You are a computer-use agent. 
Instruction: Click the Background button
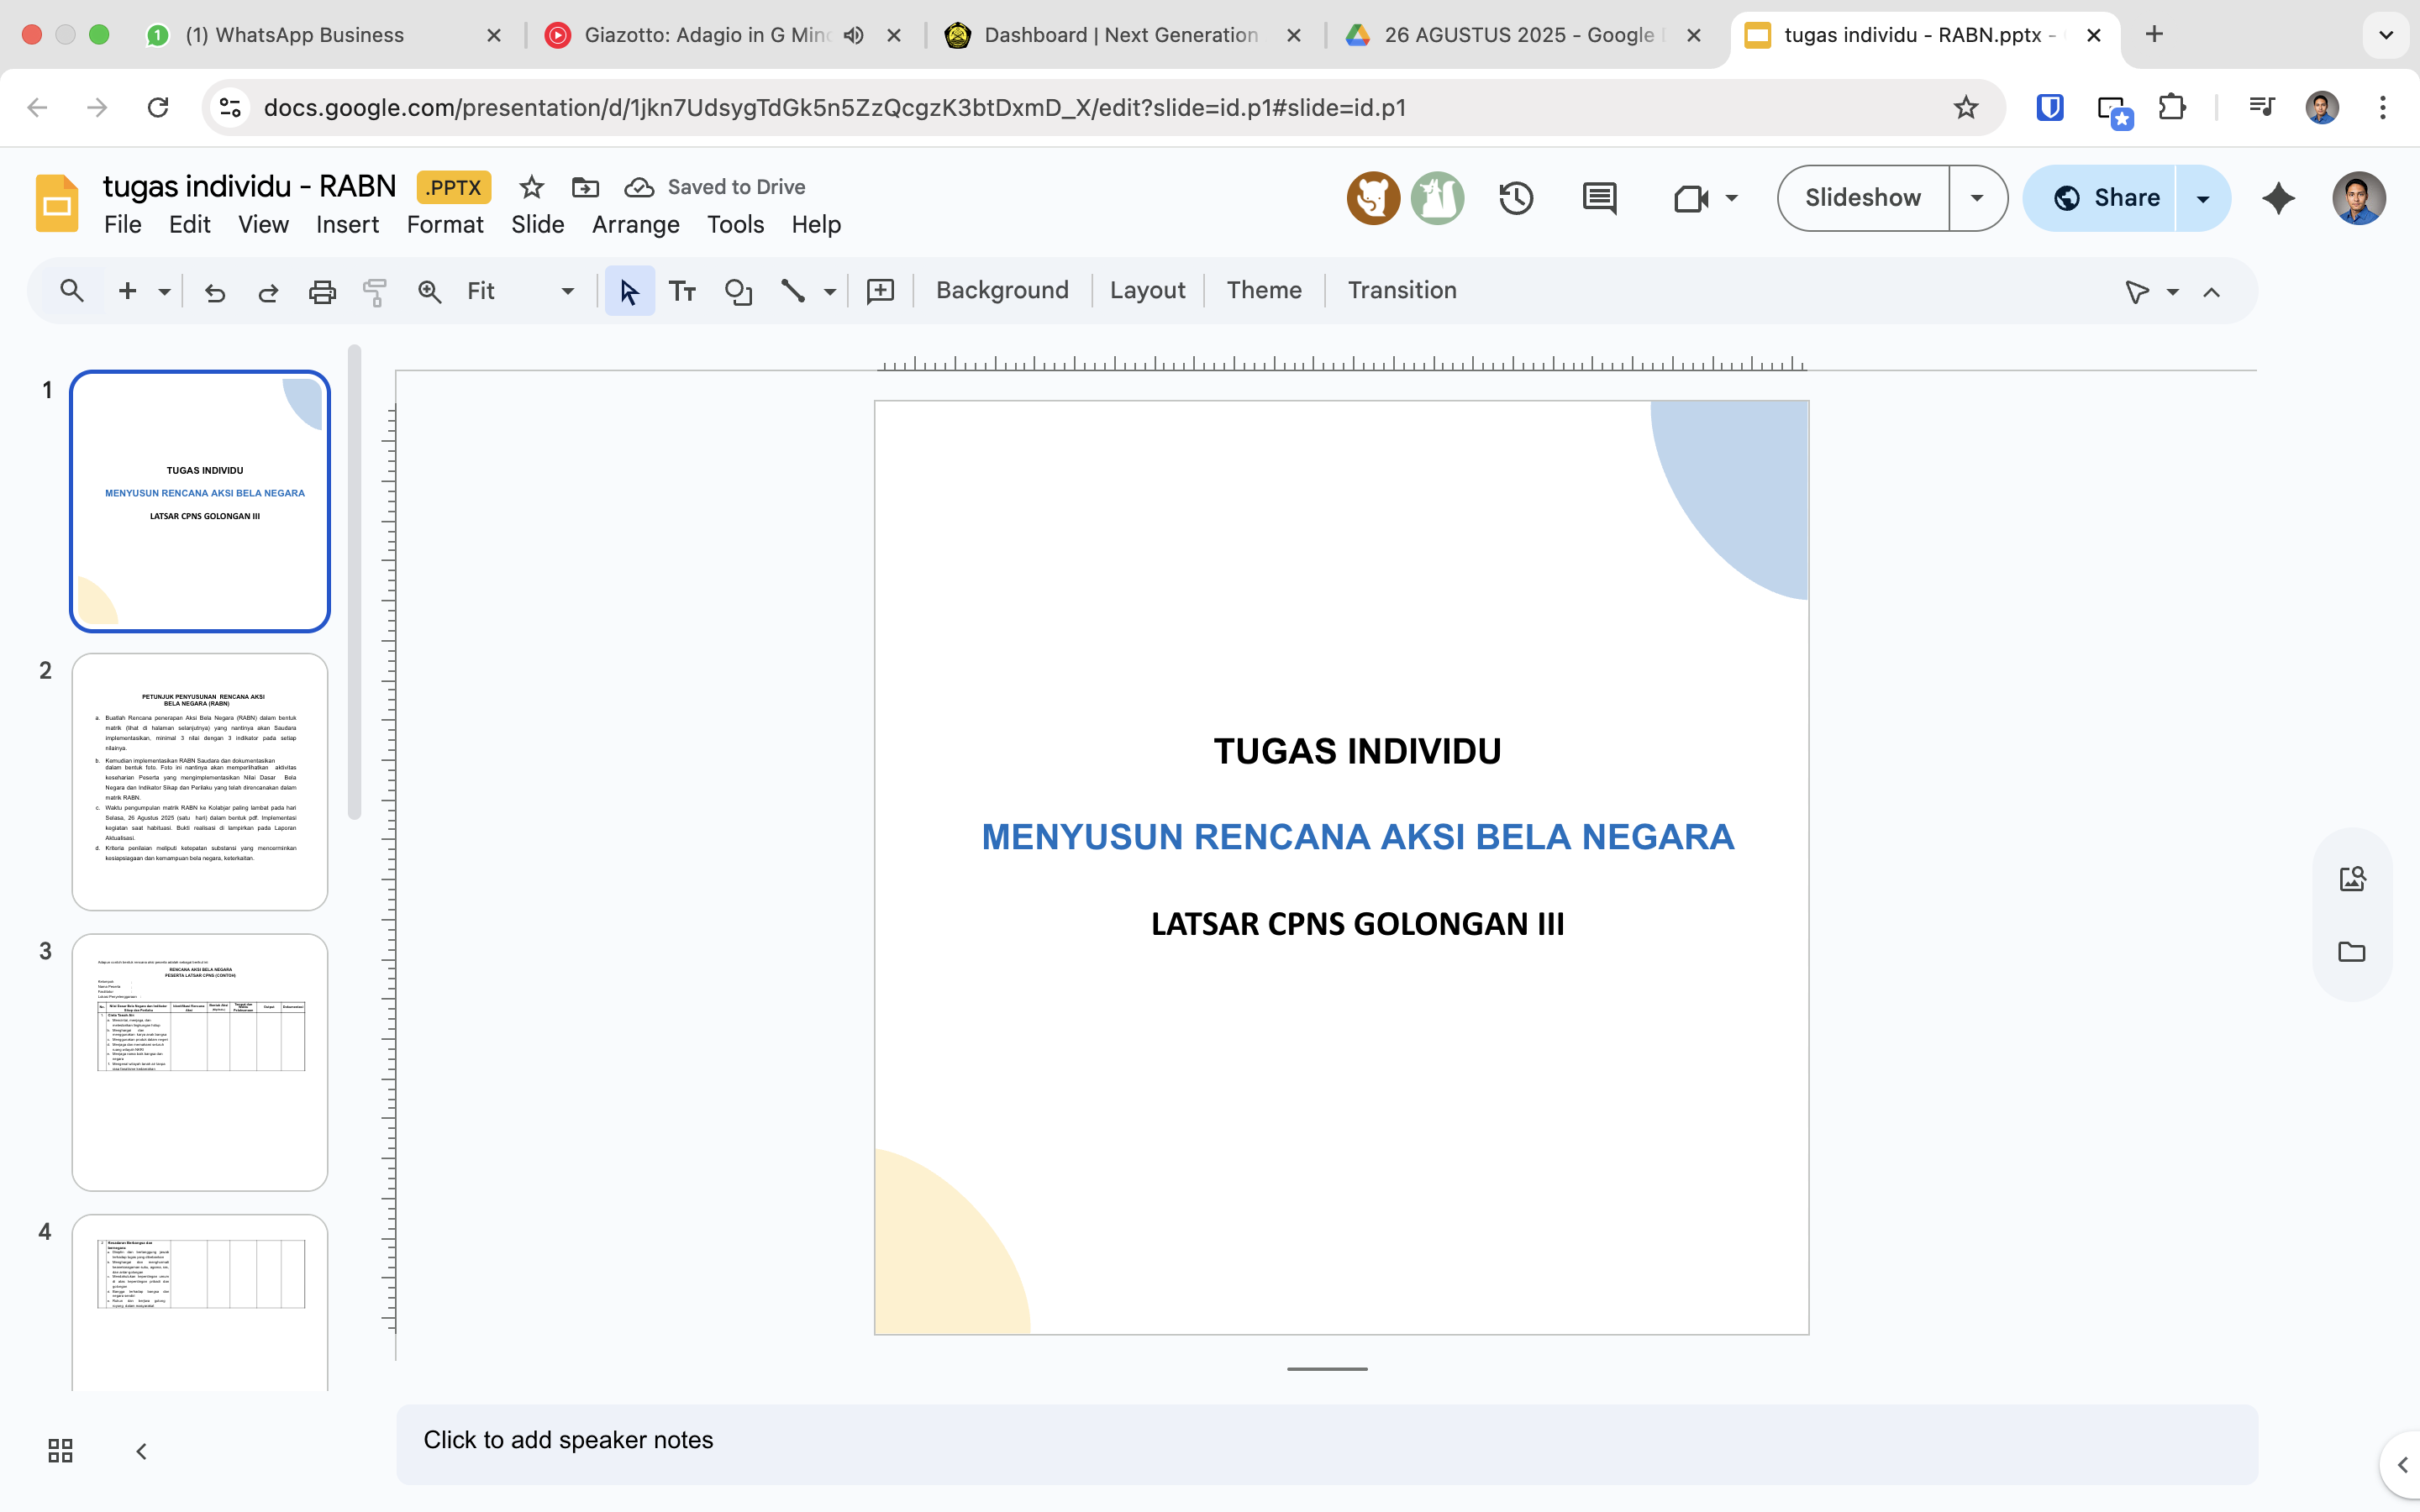pyautogui.click(x=1002, y=290)
